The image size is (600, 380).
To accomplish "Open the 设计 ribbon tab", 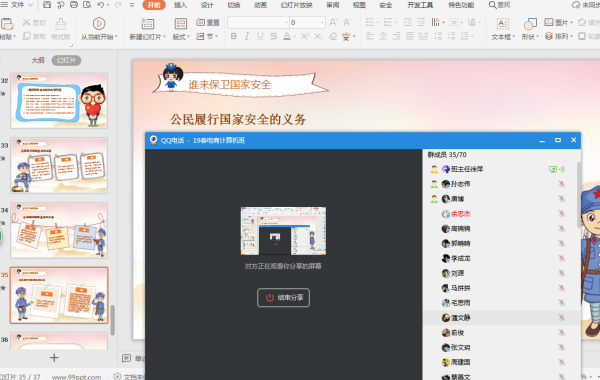I will (207, 5).
